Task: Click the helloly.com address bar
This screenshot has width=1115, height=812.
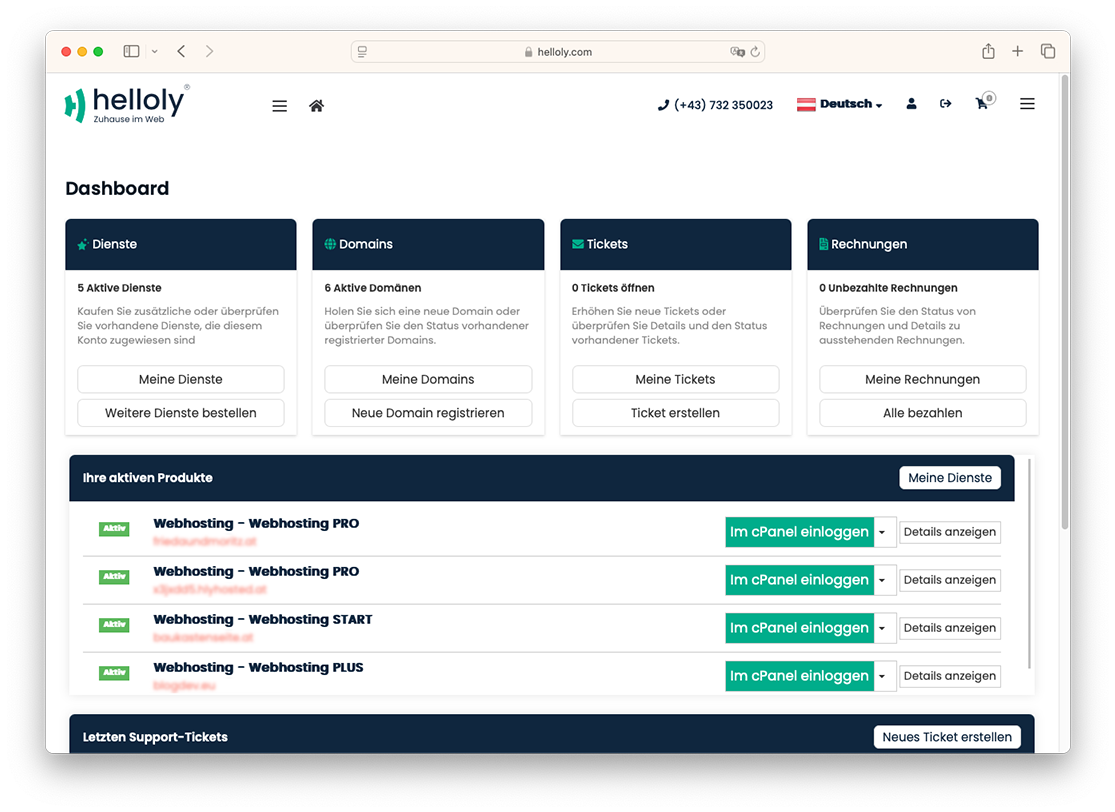Action: tap(558, 51)
